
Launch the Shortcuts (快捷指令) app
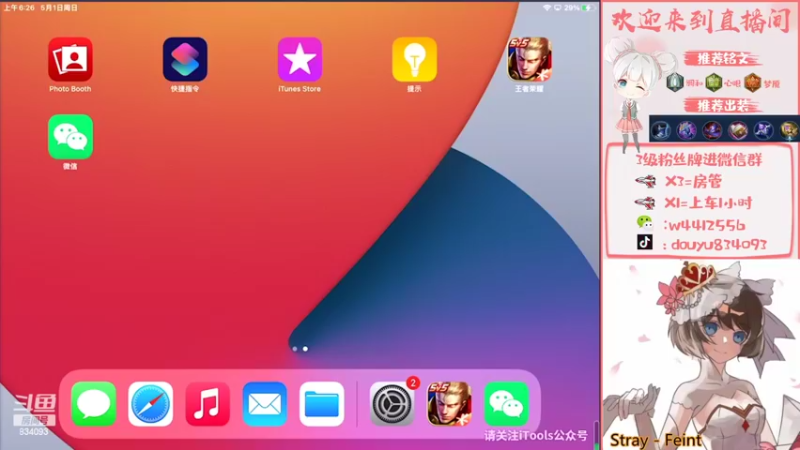pos(185,59)
